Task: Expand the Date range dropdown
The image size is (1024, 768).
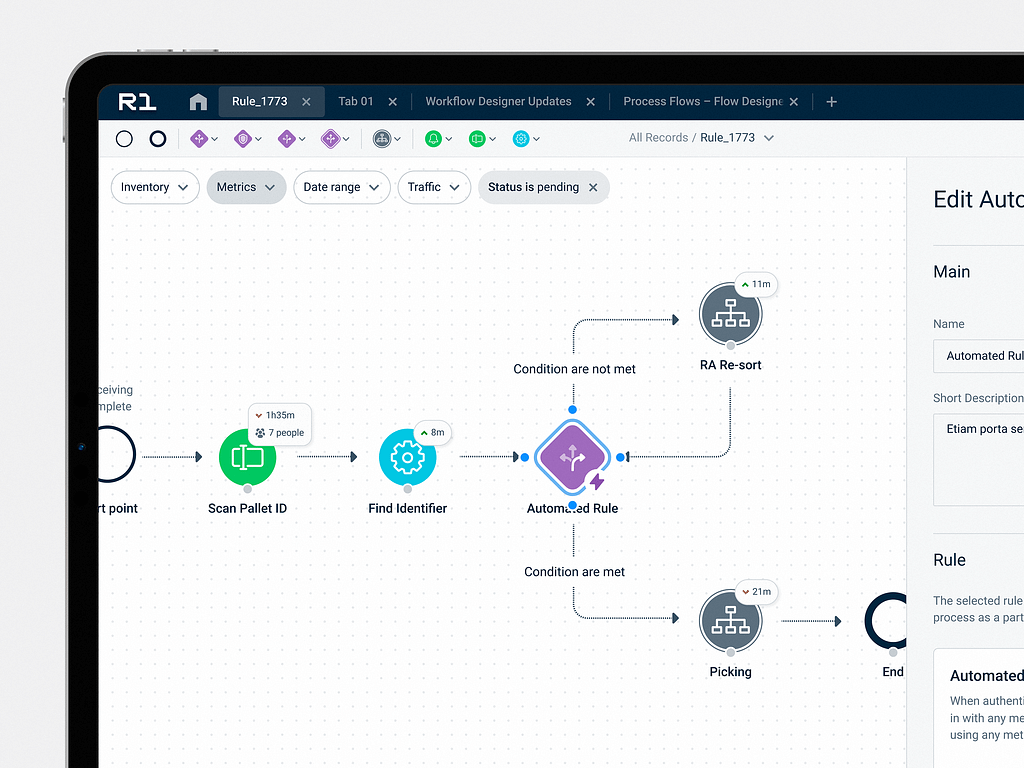Action: tap(342, 187)
